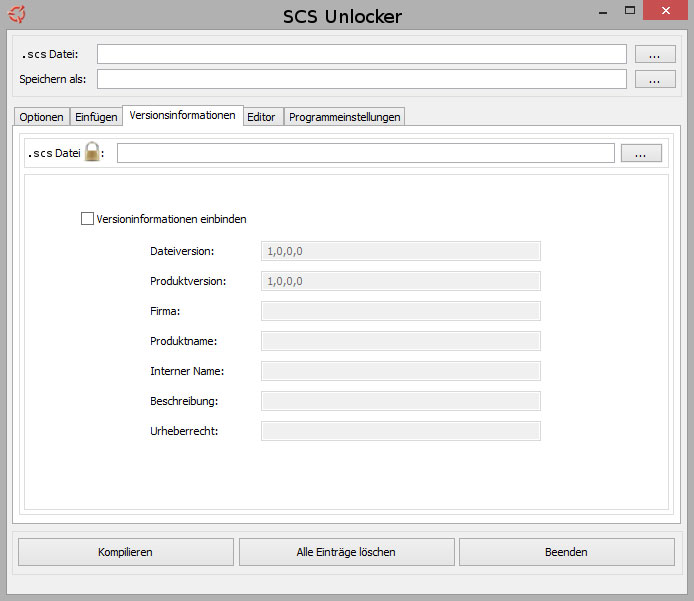694x601 pixels.
Task: Click the SCS Unlocker window title
Action: pos(343,17)
